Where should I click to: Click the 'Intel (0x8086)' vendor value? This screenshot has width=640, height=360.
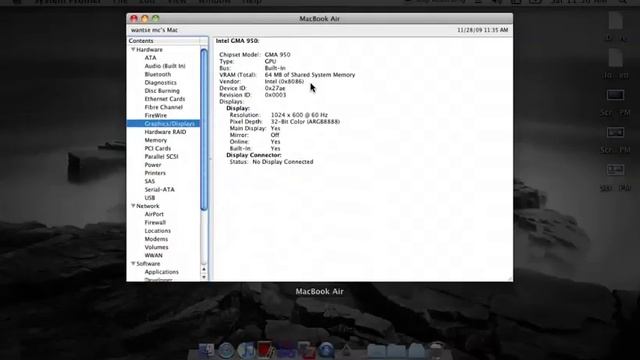click(284, 81)
